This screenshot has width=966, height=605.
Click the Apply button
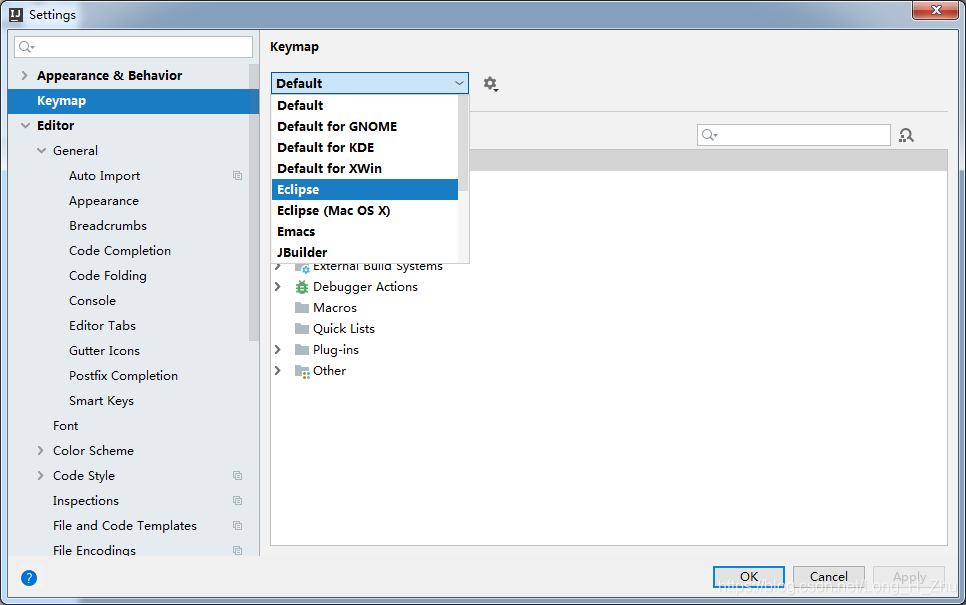pos(909,577)
